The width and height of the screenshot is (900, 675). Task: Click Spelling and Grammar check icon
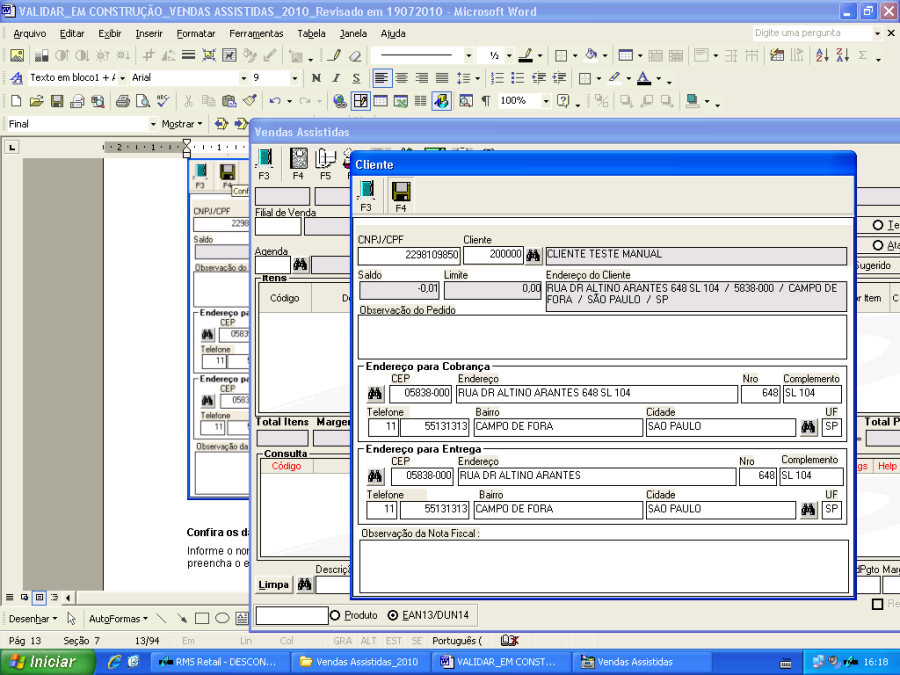(163, 102)
